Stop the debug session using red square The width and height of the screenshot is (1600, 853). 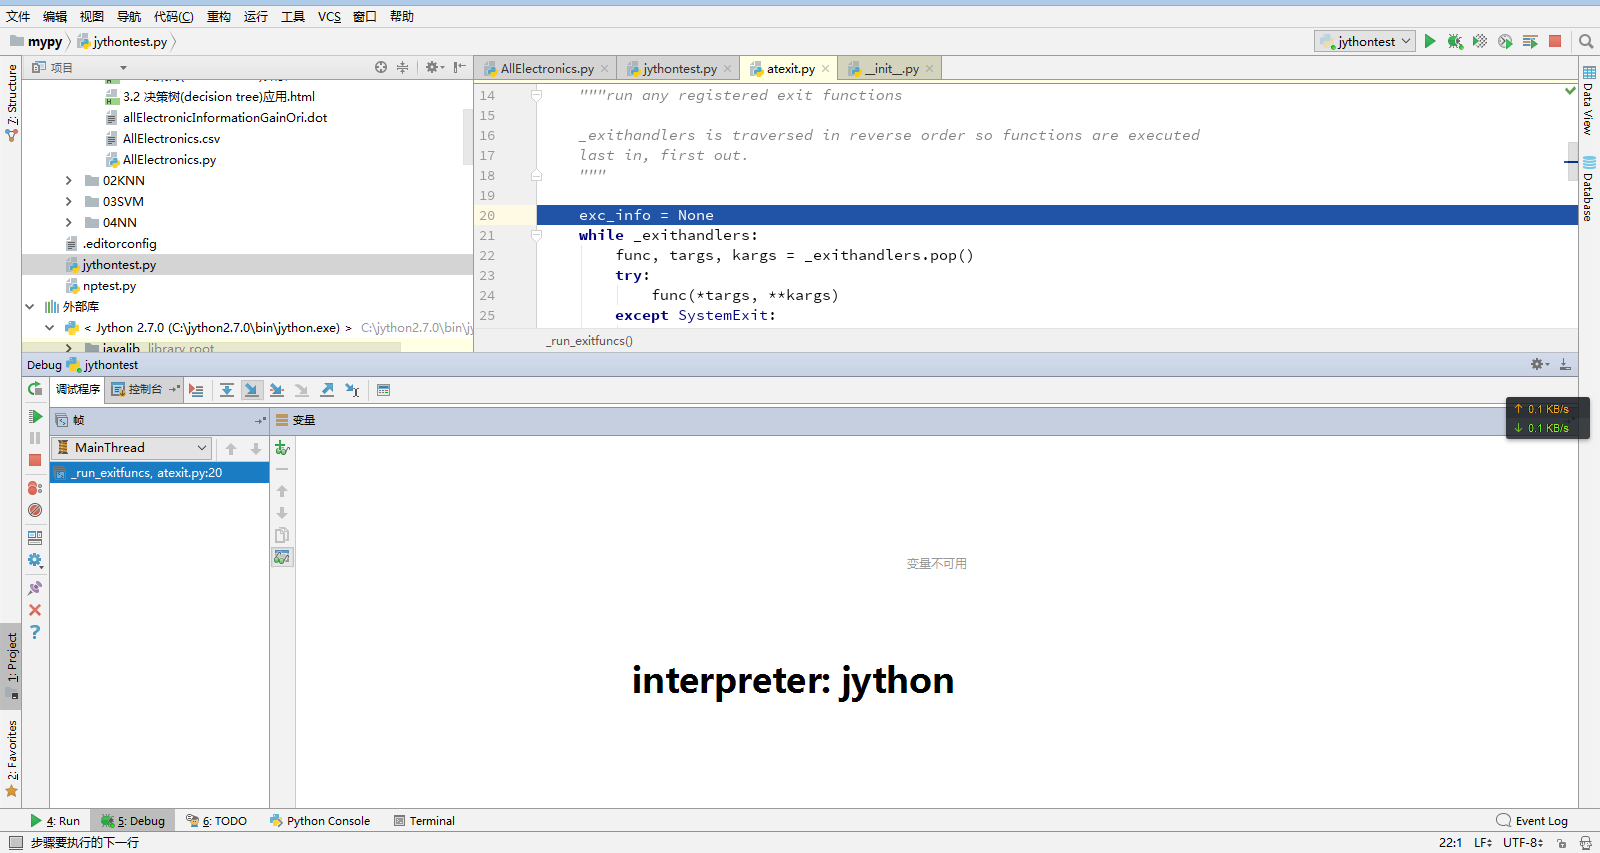pyautogui.click(x=35, y=460)
